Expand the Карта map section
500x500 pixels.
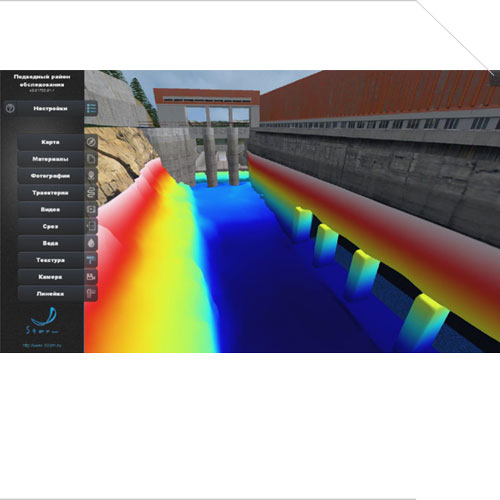50,142
